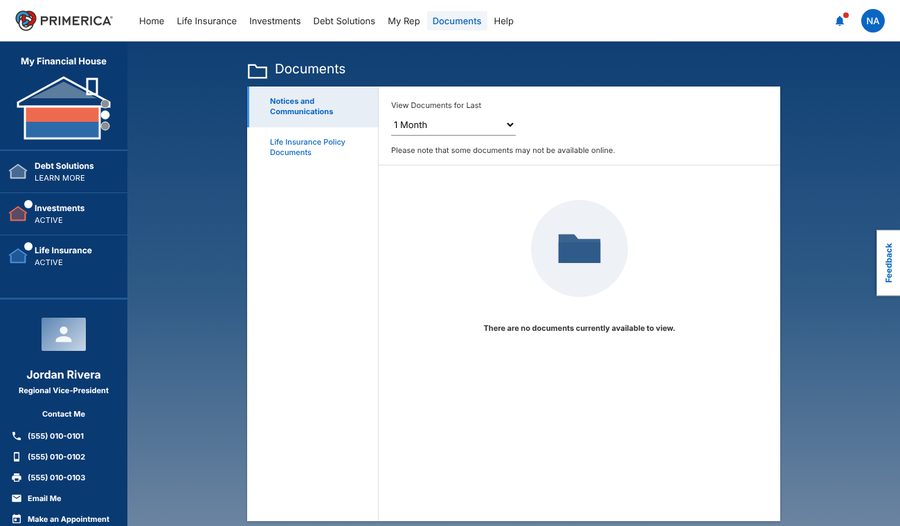Click the Primerica logo
900x526 pixels.
coord(64,21)
